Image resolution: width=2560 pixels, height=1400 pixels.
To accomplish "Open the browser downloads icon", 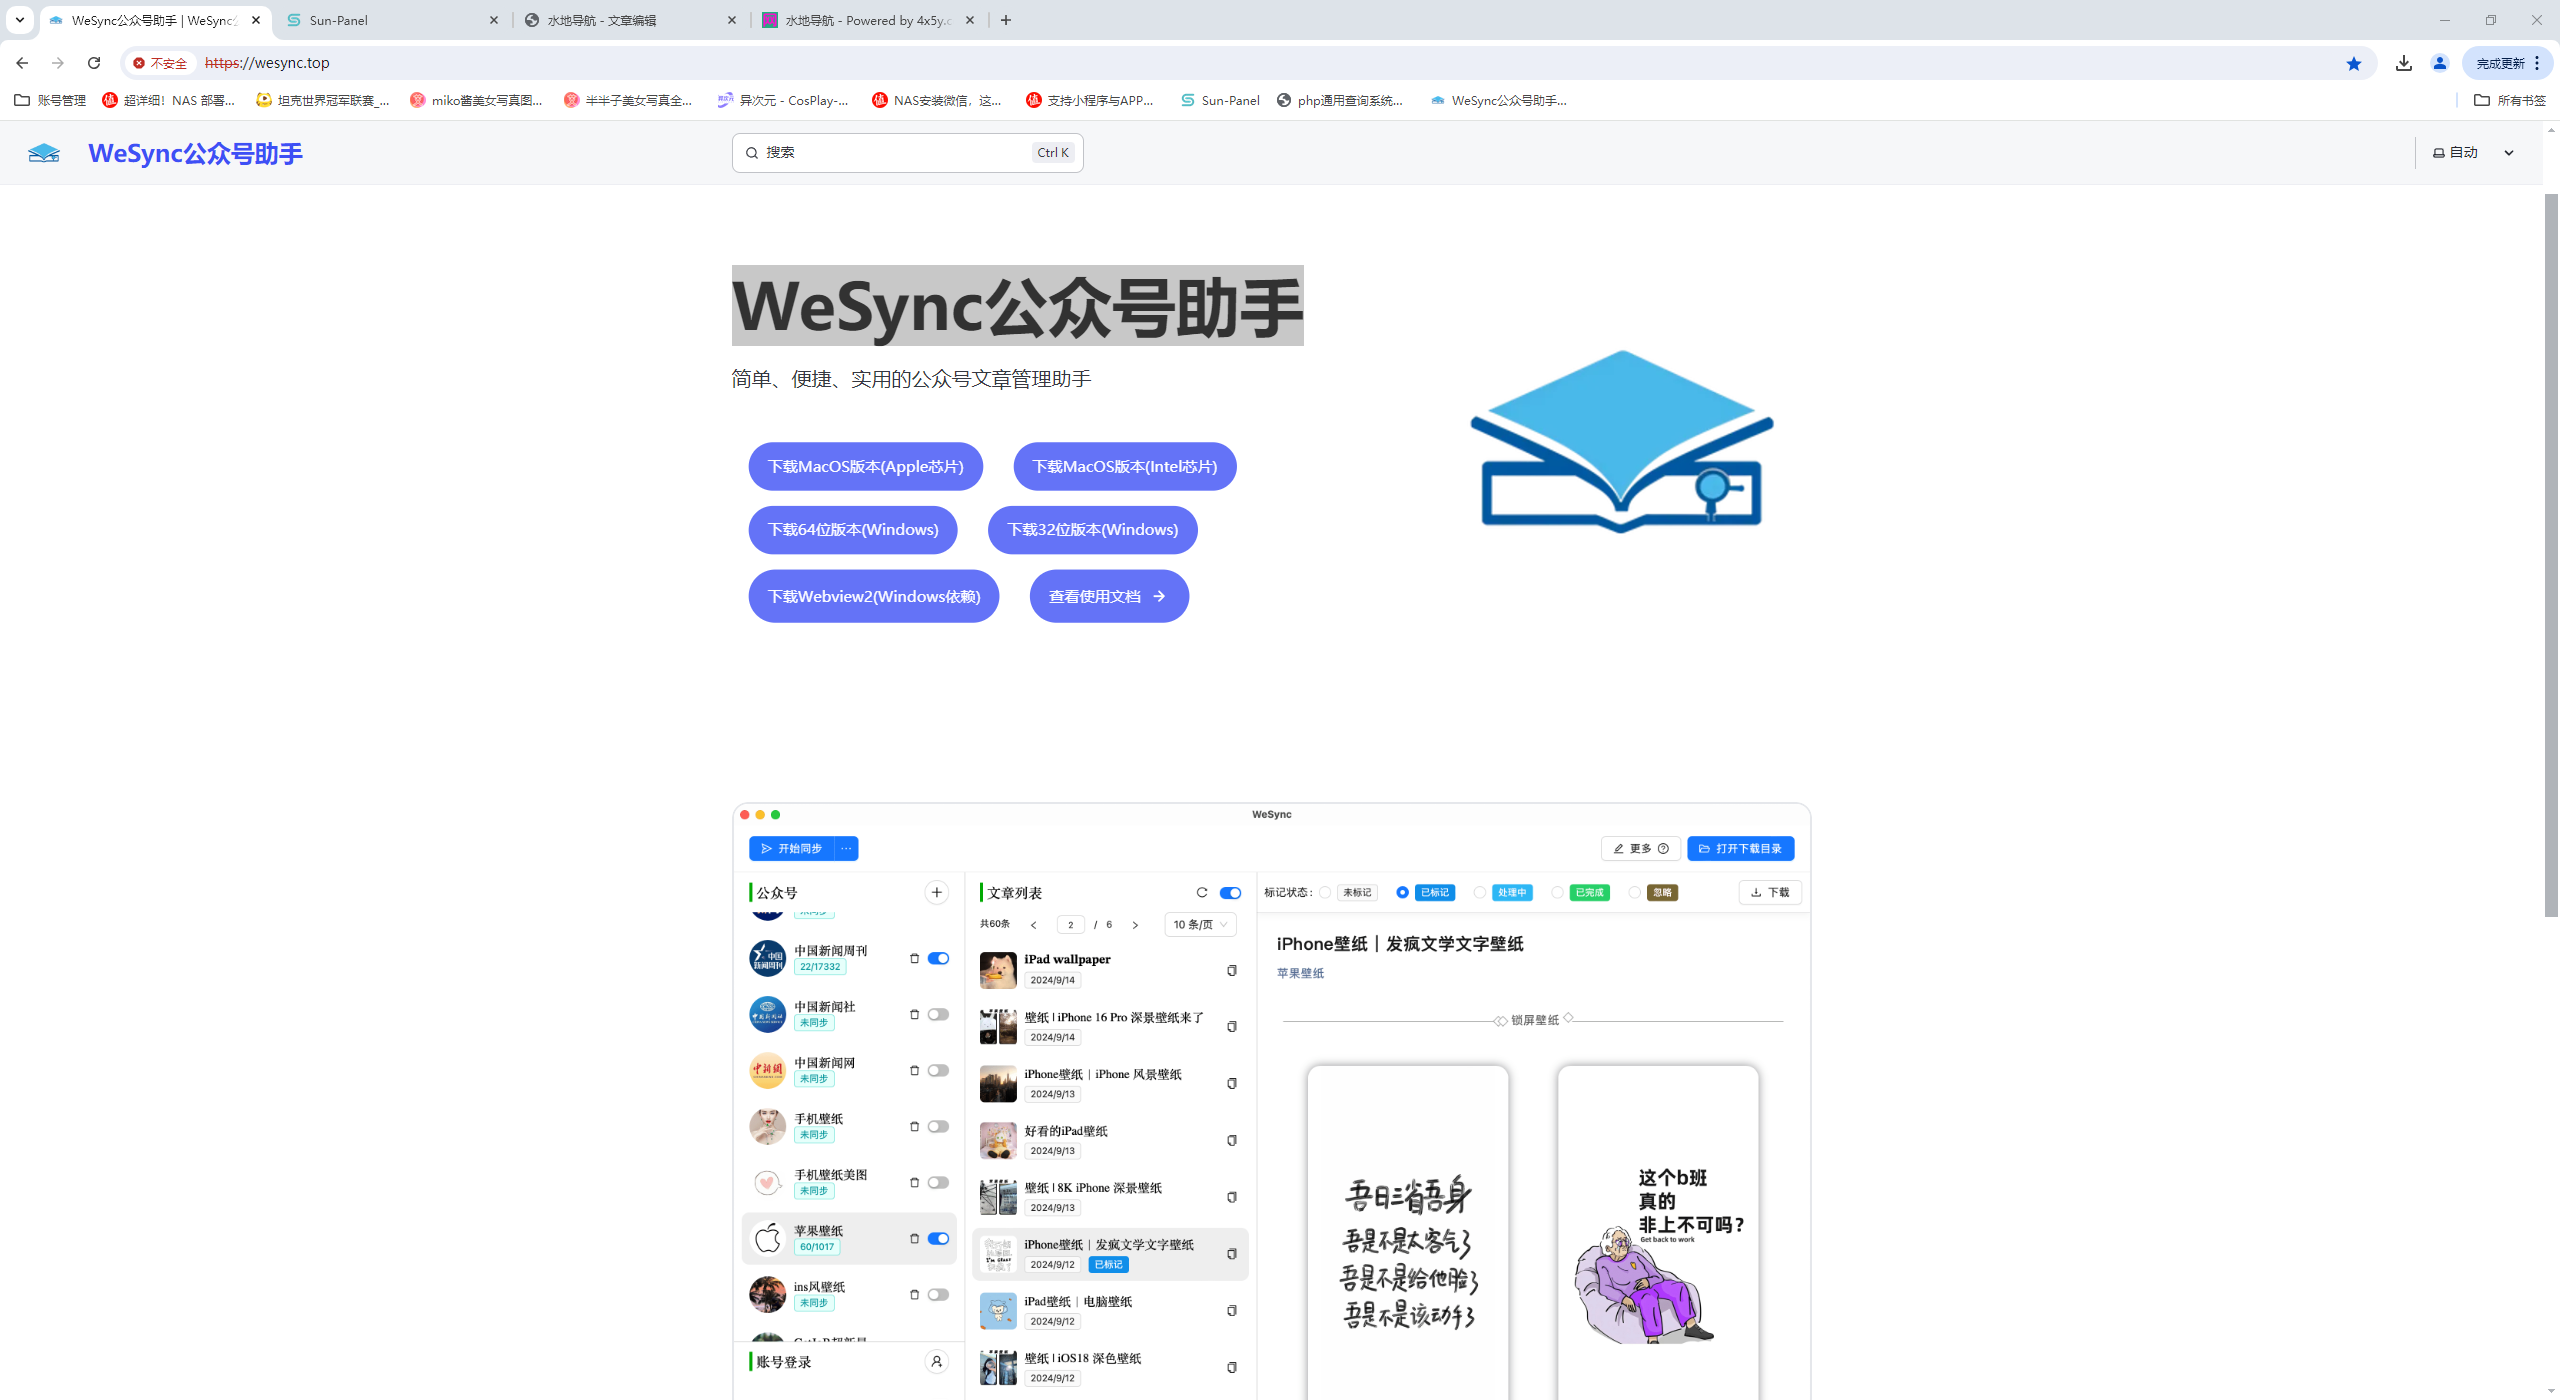I will click(2404, 63).
